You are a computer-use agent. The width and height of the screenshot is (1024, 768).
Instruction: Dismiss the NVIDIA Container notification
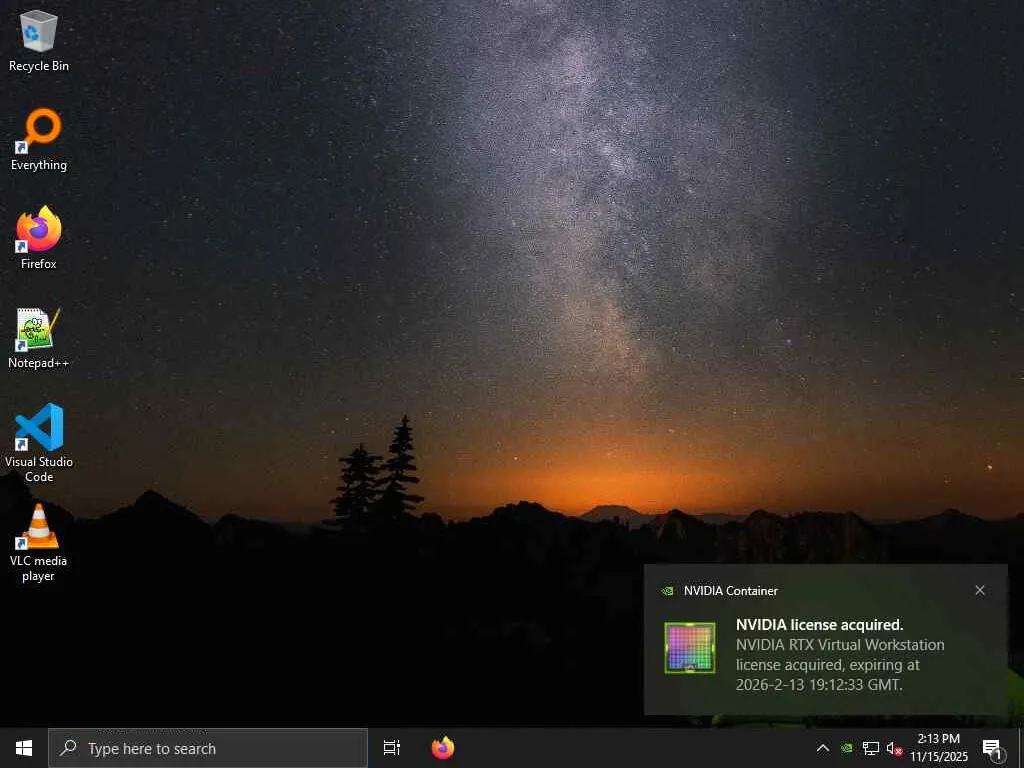[980, 590]
